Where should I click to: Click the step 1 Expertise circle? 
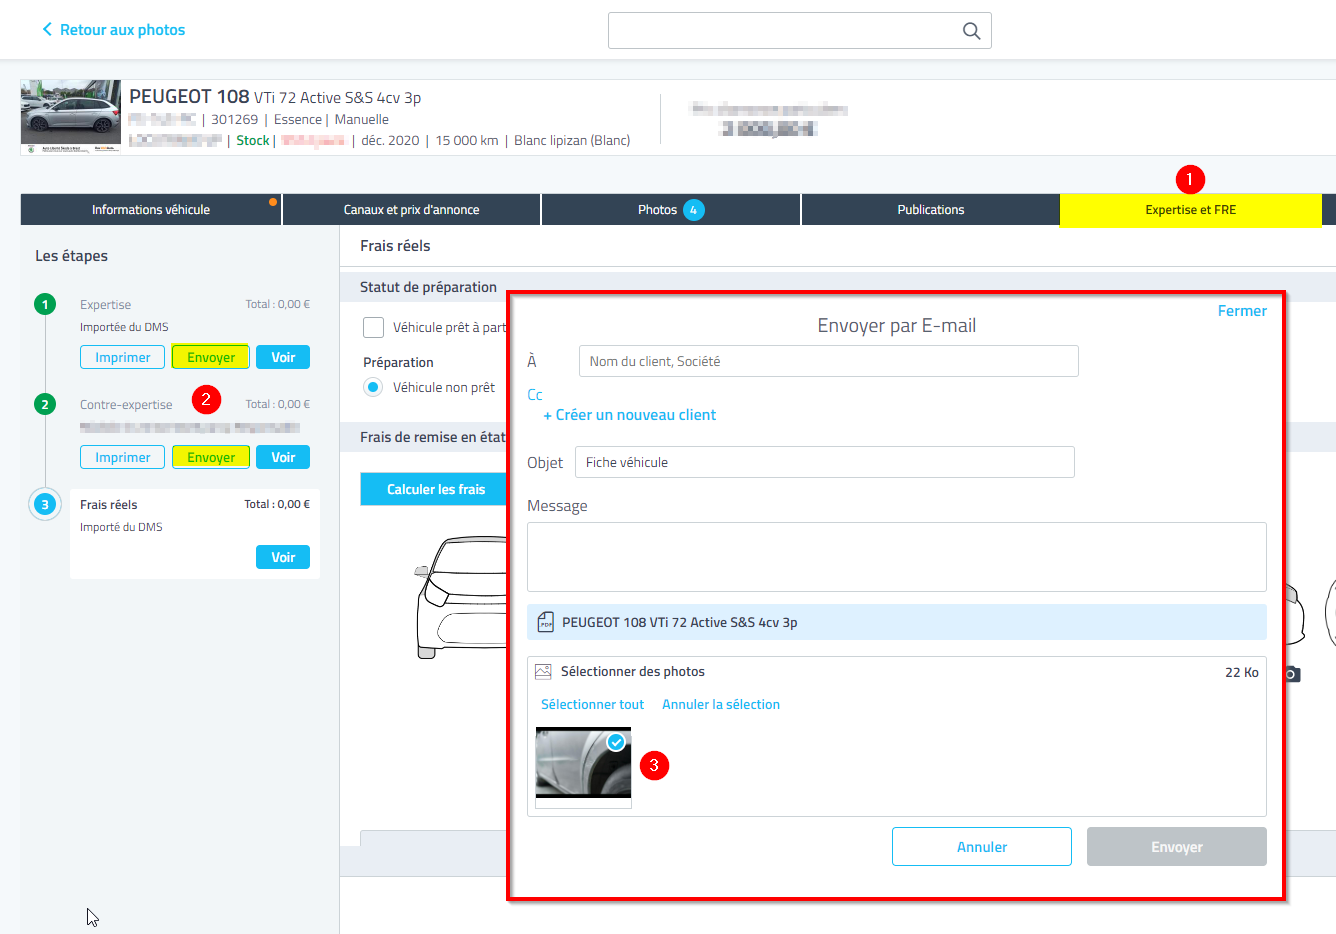click(x=45, y=304)
